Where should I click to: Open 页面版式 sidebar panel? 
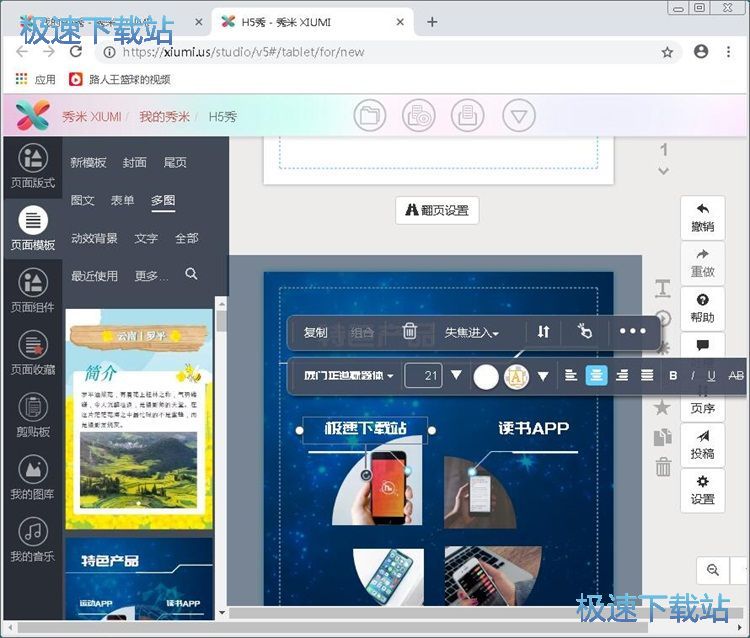click(33, 166)
